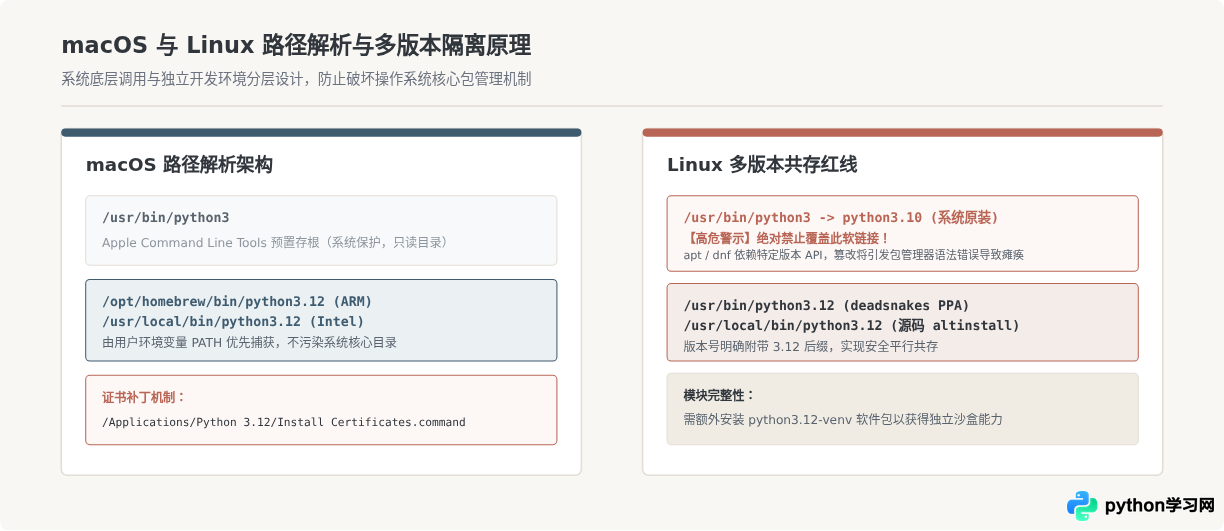
Task: Click '/Applications/Python 3.12/Install Certificates.command' path
Action: [284, 422]
